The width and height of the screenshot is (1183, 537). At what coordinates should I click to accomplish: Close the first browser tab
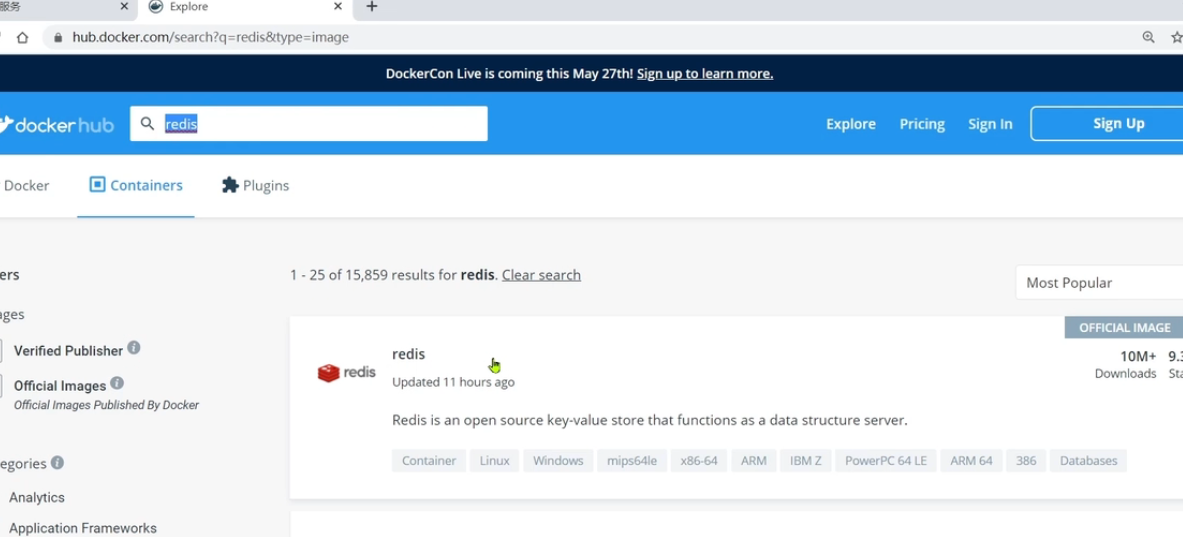pyautogui.click(x=124, y=7)
